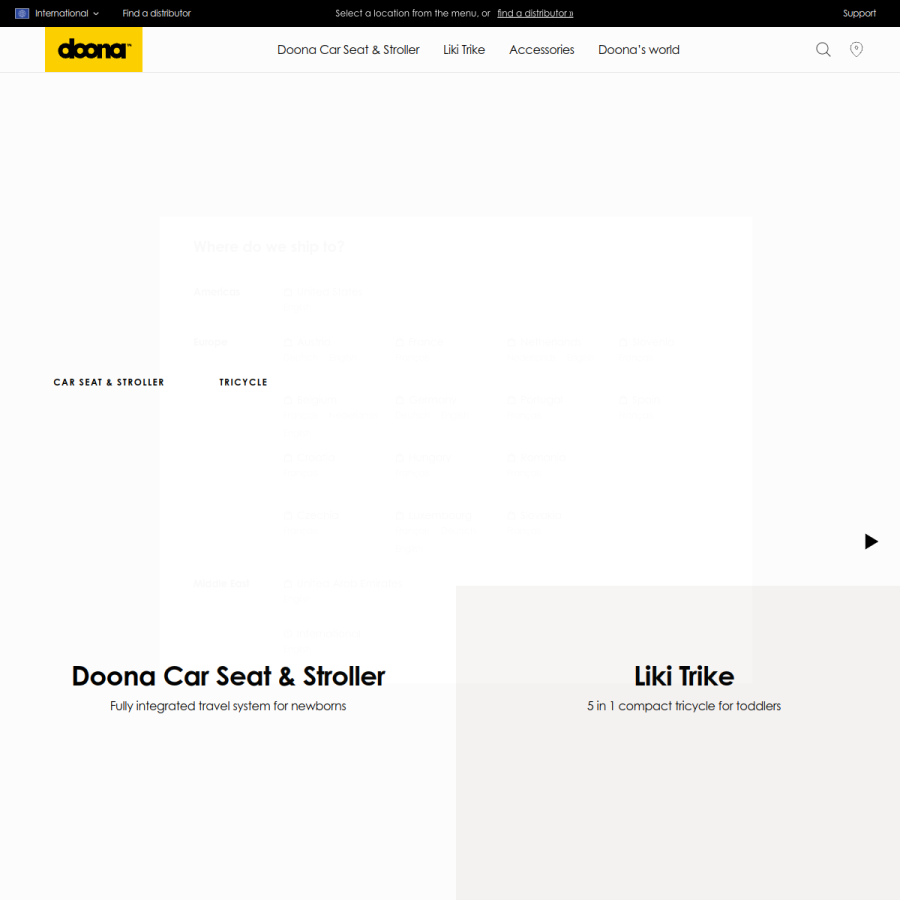Click 'Fully integrated travel system for newborns' text
The image size is (900, 900).
(228, 706)
